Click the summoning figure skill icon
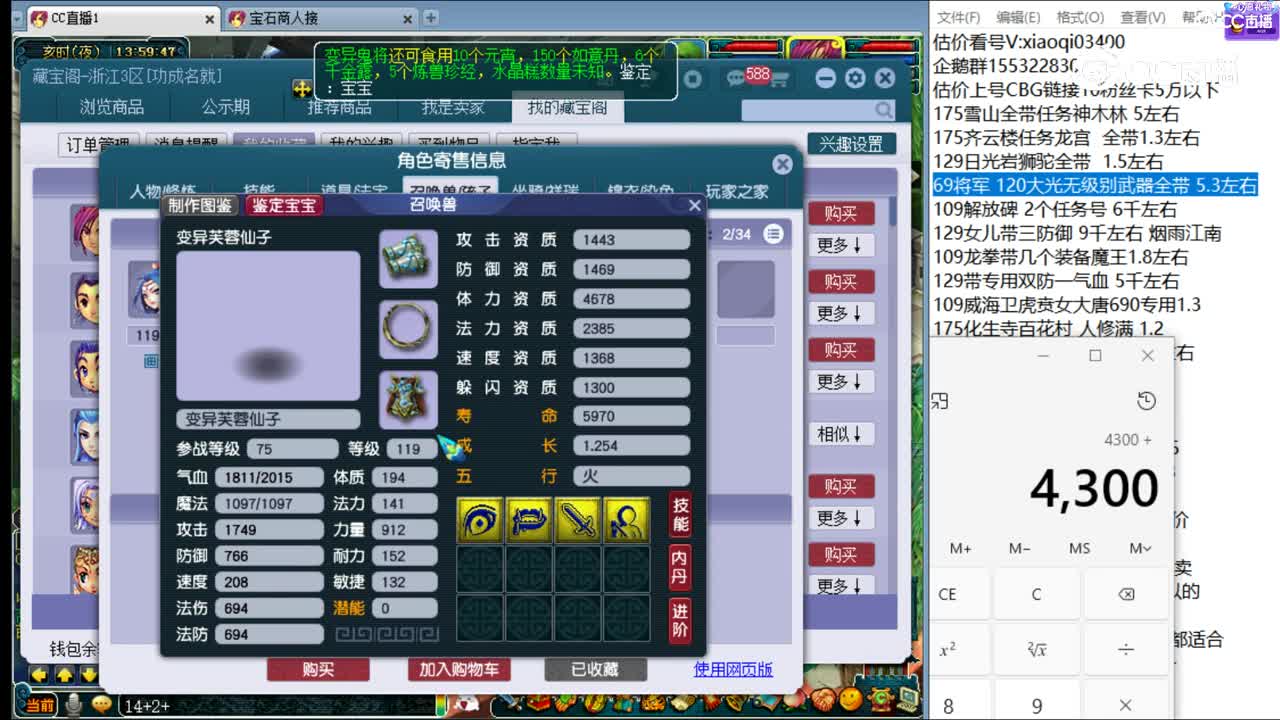The image size is (1280, 720). point(627,519)
